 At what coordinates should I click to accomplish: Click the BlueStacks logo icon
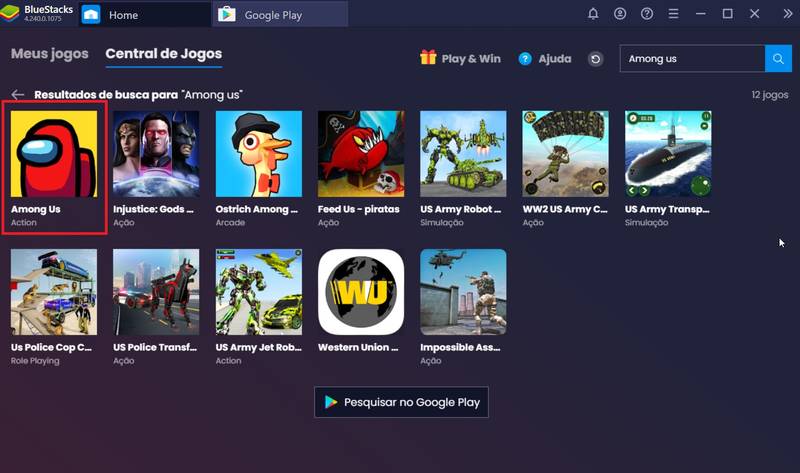pos(10,14)
